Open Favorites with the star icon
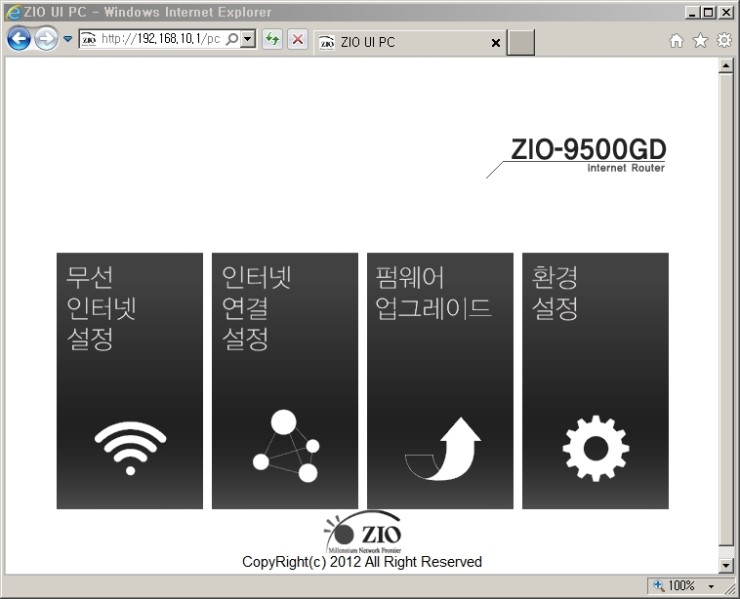The image size is (740, 599). [700, 41]
